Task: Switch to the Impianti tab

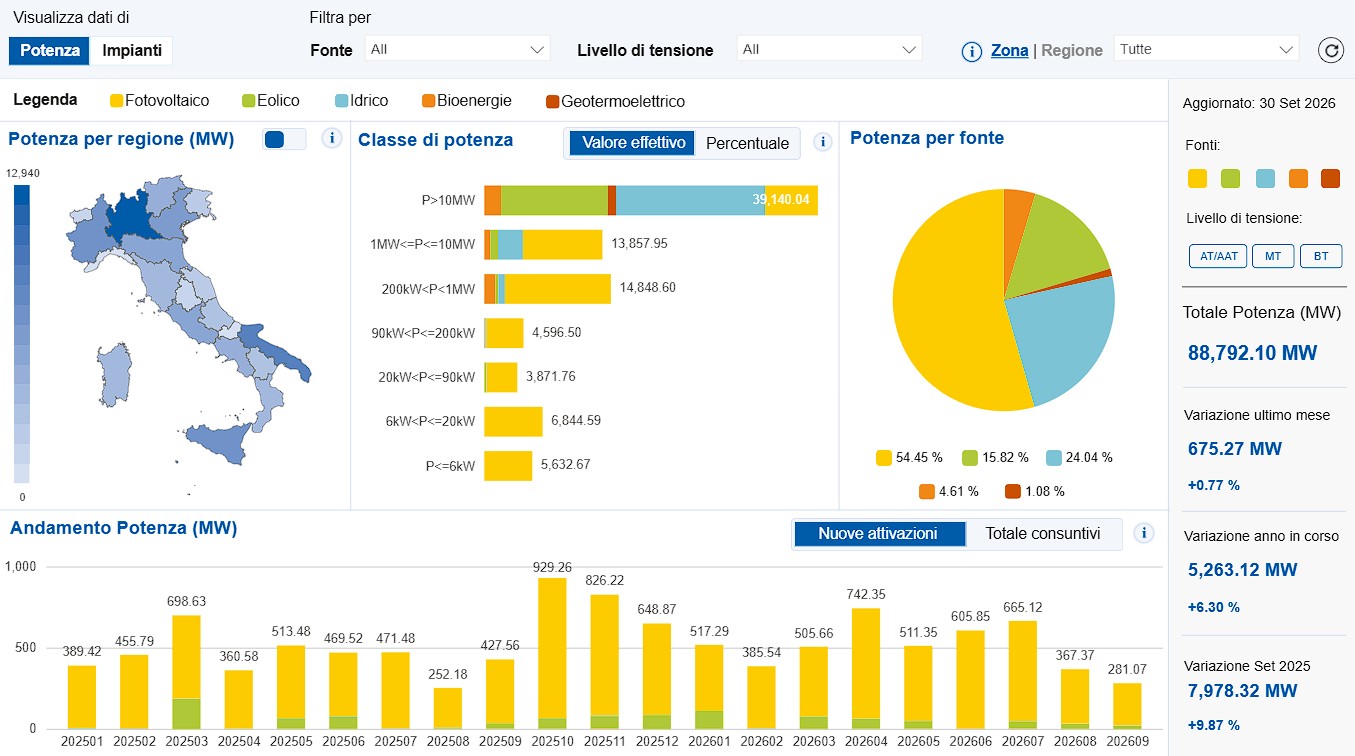Action: coord(132,51)
